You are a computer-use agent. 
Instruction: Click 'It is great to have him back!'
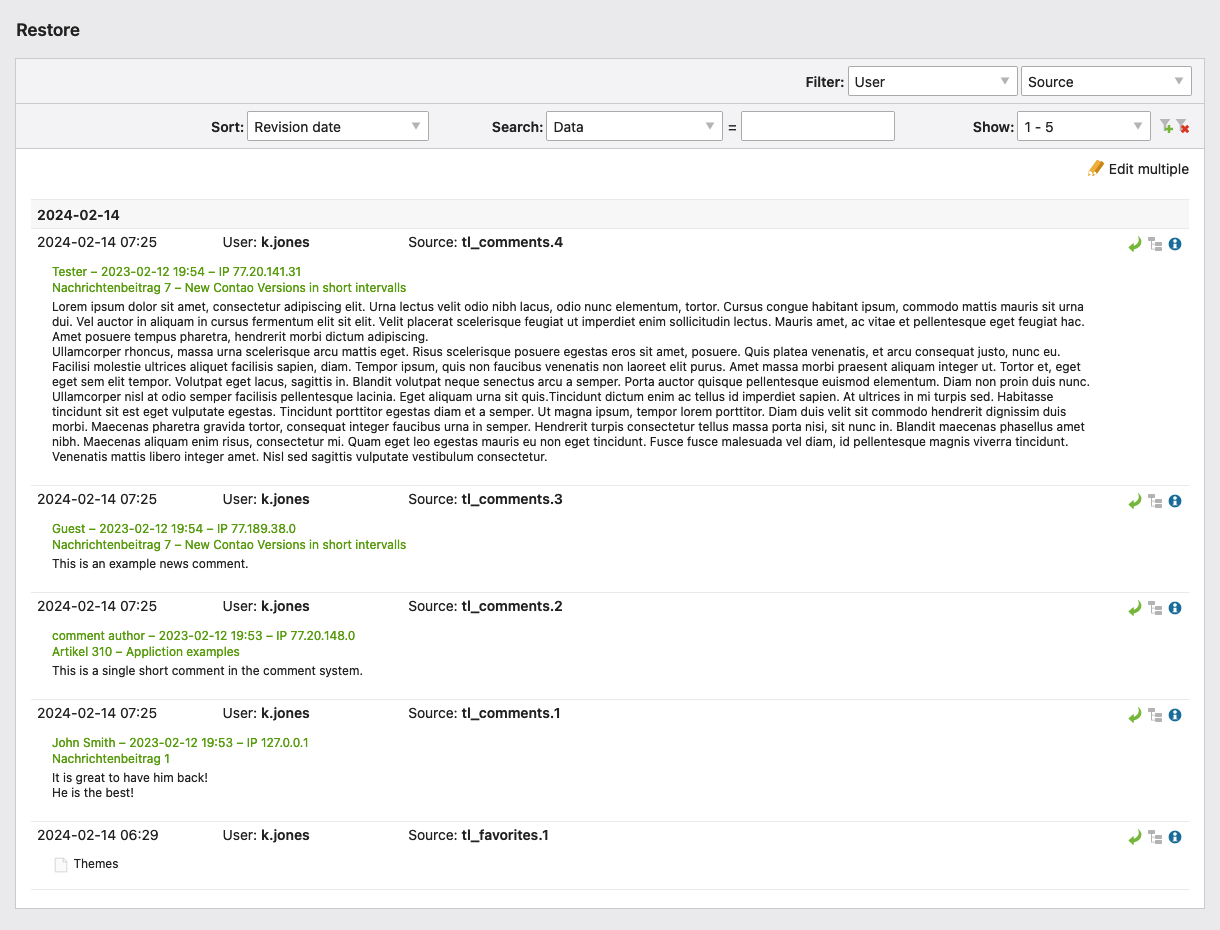tap(130, 778)
